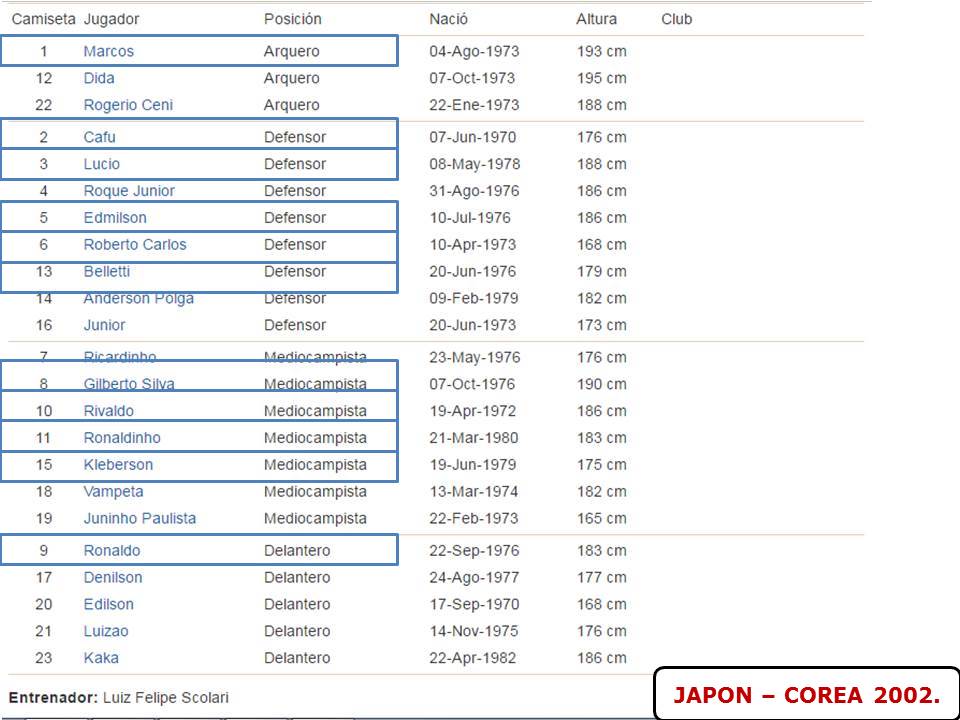Open the Dida player link

click(x=99, y=78)
